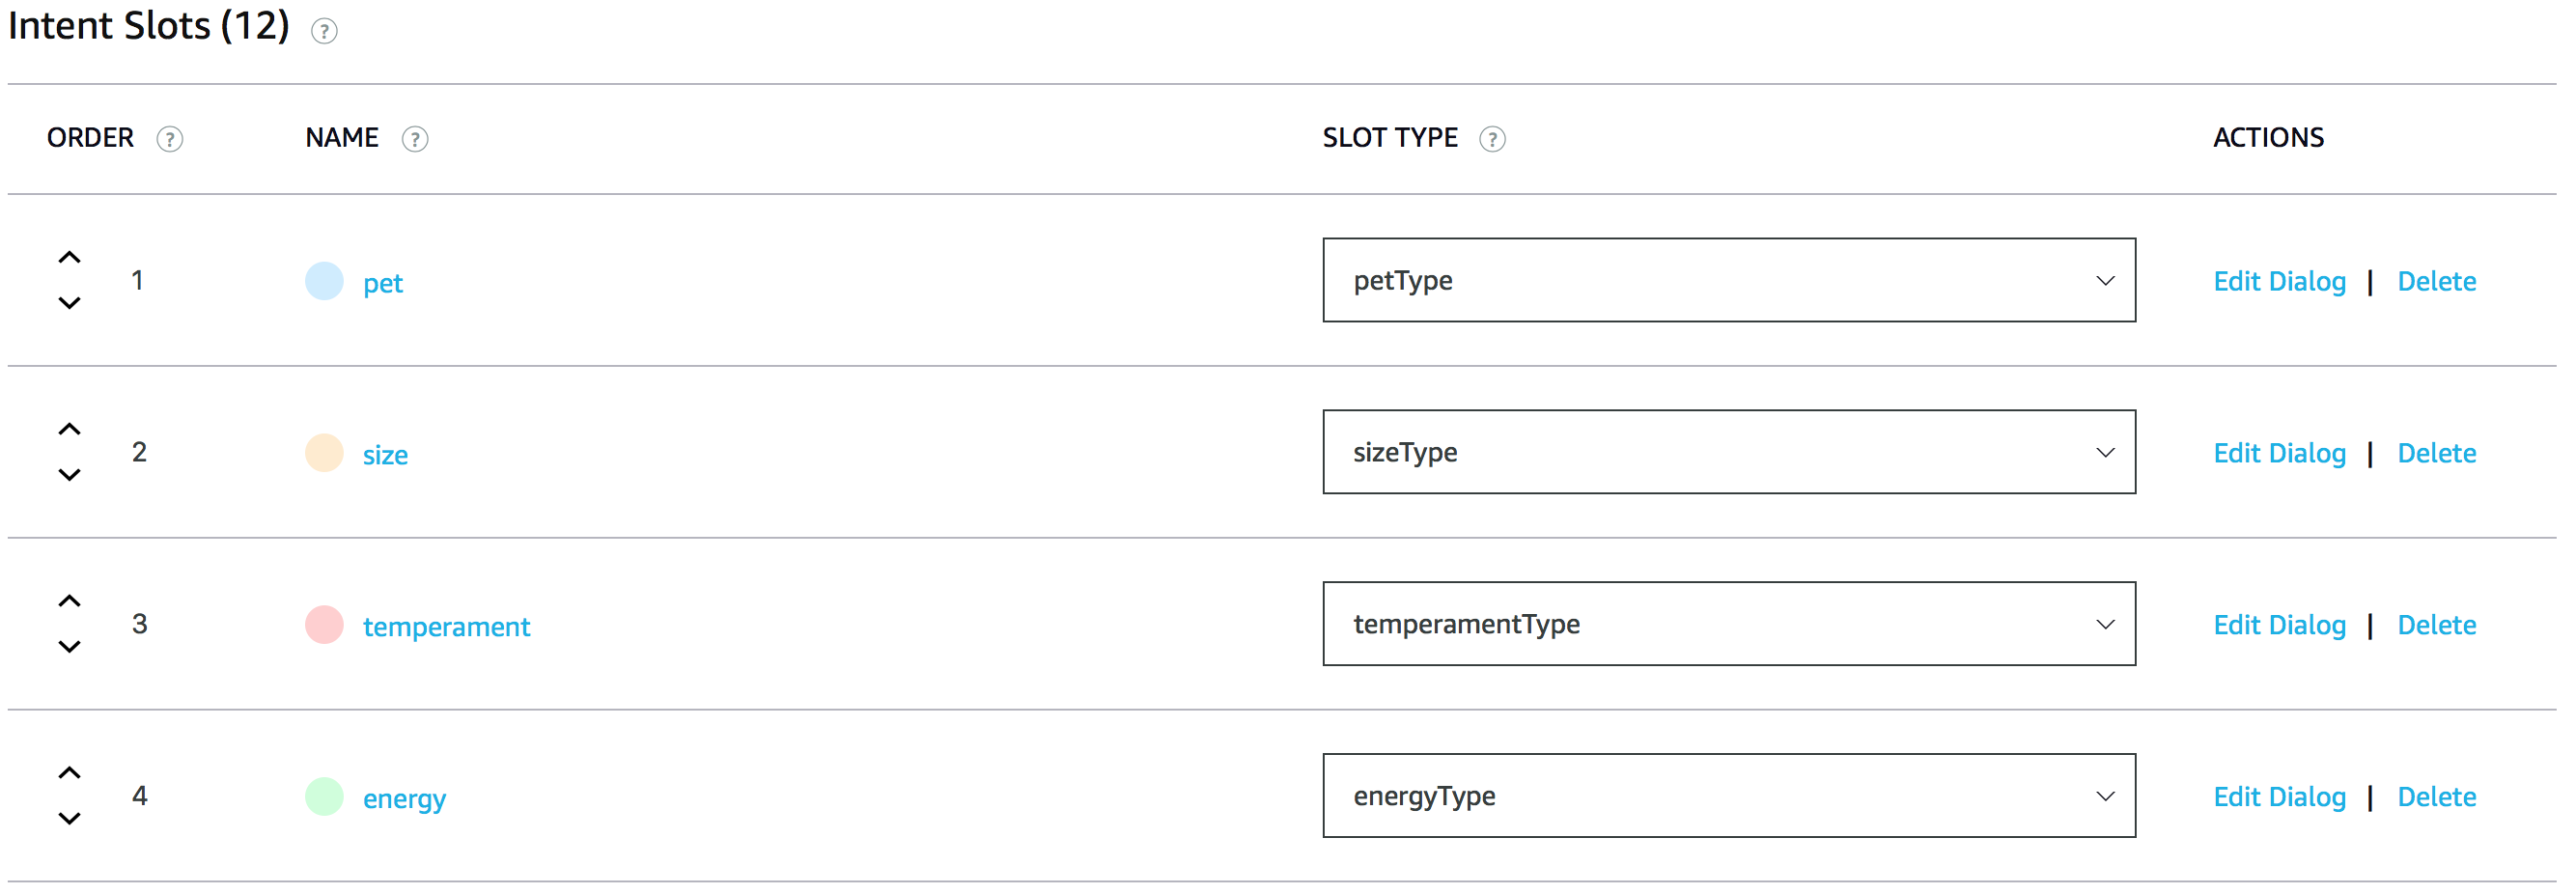Open Edit Dialog for the pet slot

click(x=2279, y=282)
